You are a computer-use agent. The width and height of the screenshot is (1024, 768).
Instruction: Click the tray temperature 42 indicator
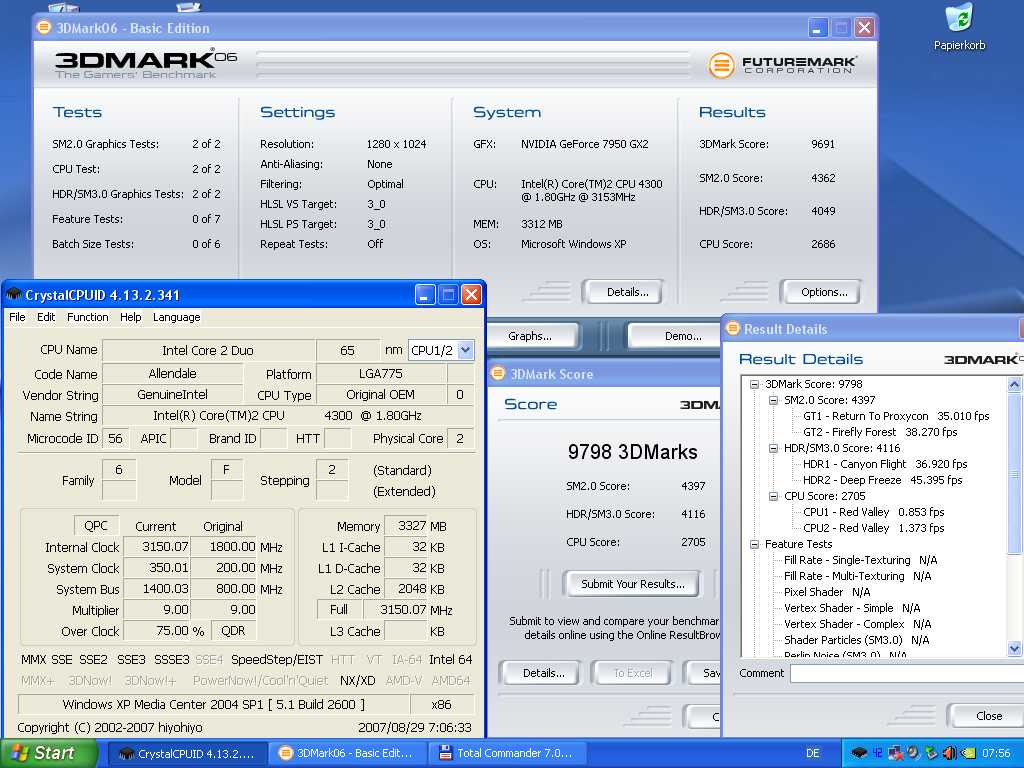(x=877, y=753)
